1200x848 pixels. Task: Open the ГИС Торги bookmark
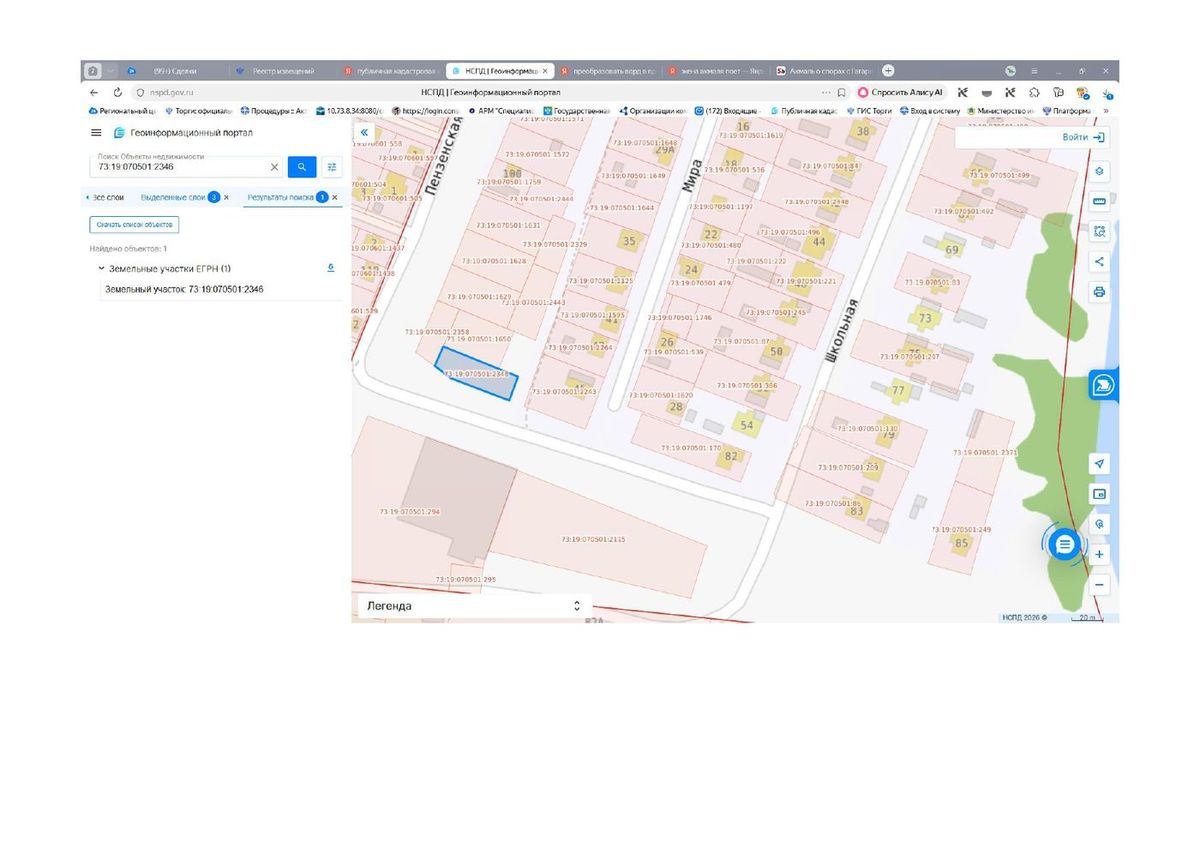(x=868, y=111)
